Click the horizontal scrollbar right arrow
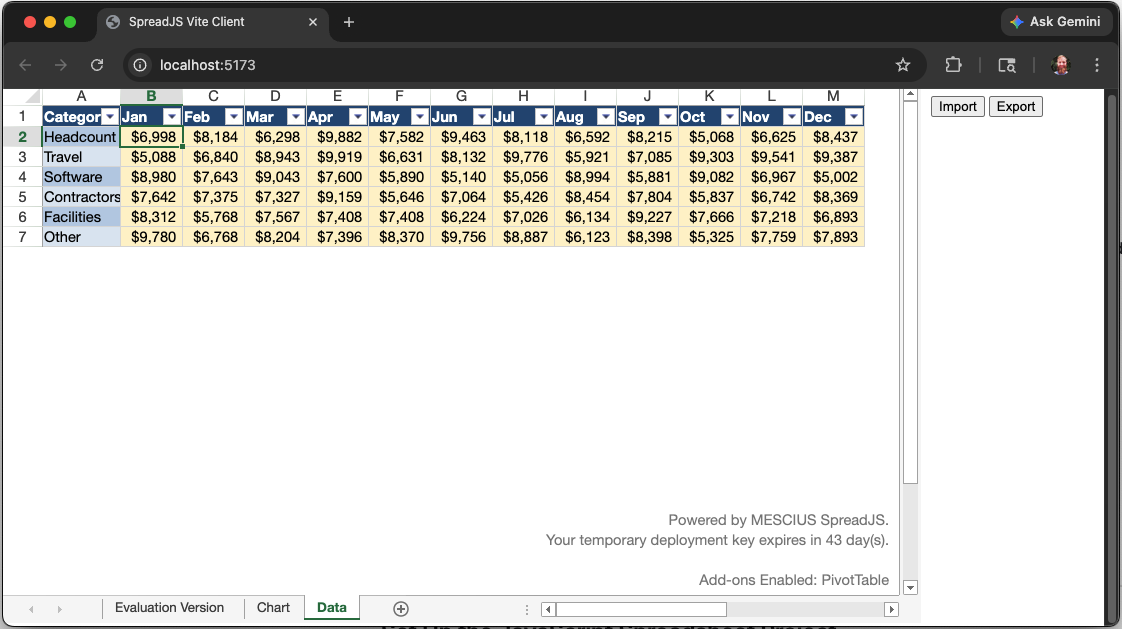 click(891, 609)
